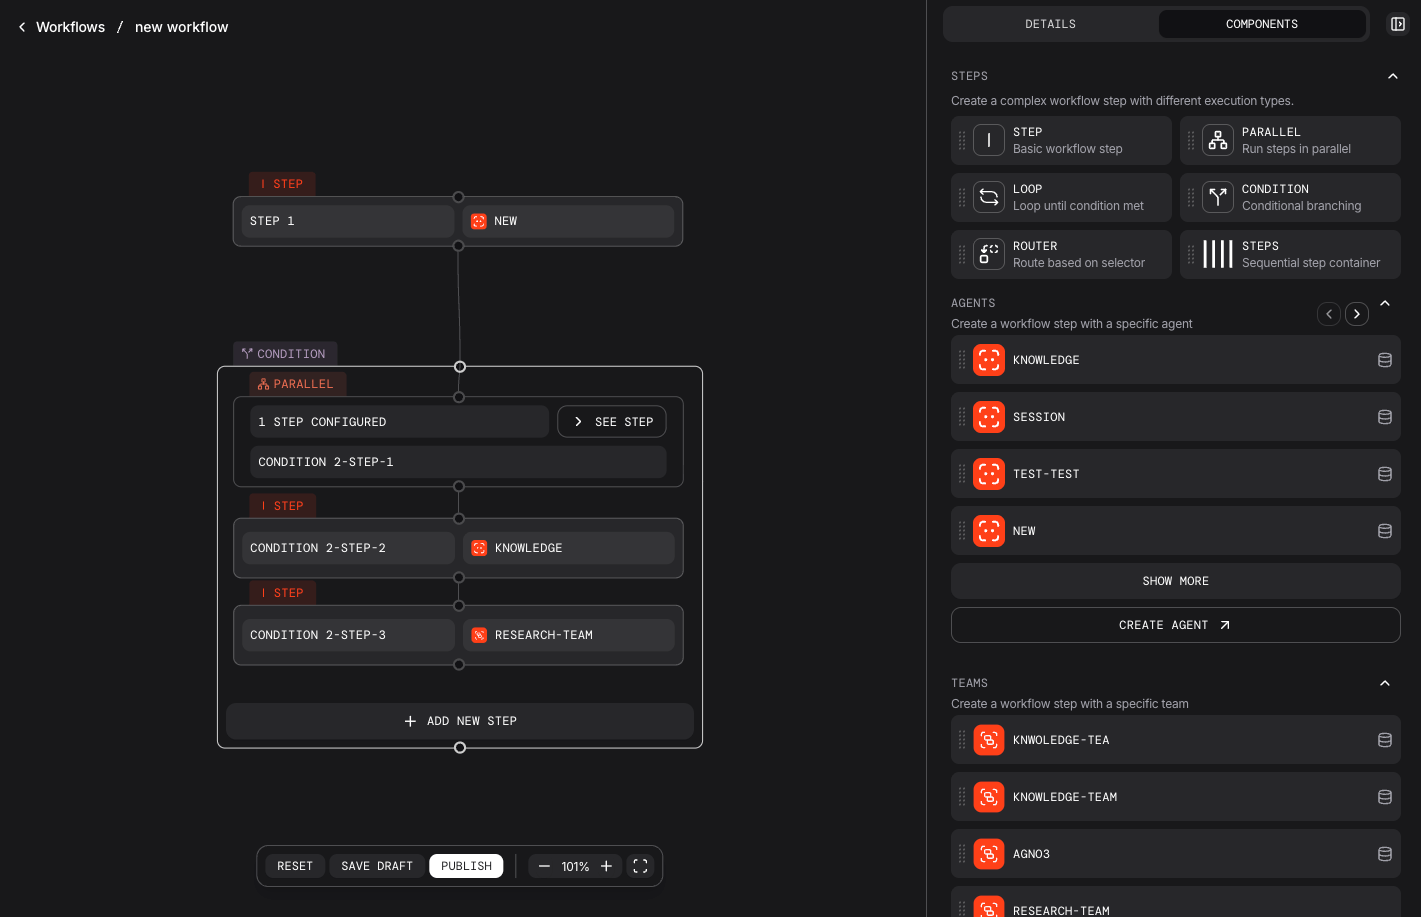
Task: Click database icon on SESSION agent row
Action: 1385,417
